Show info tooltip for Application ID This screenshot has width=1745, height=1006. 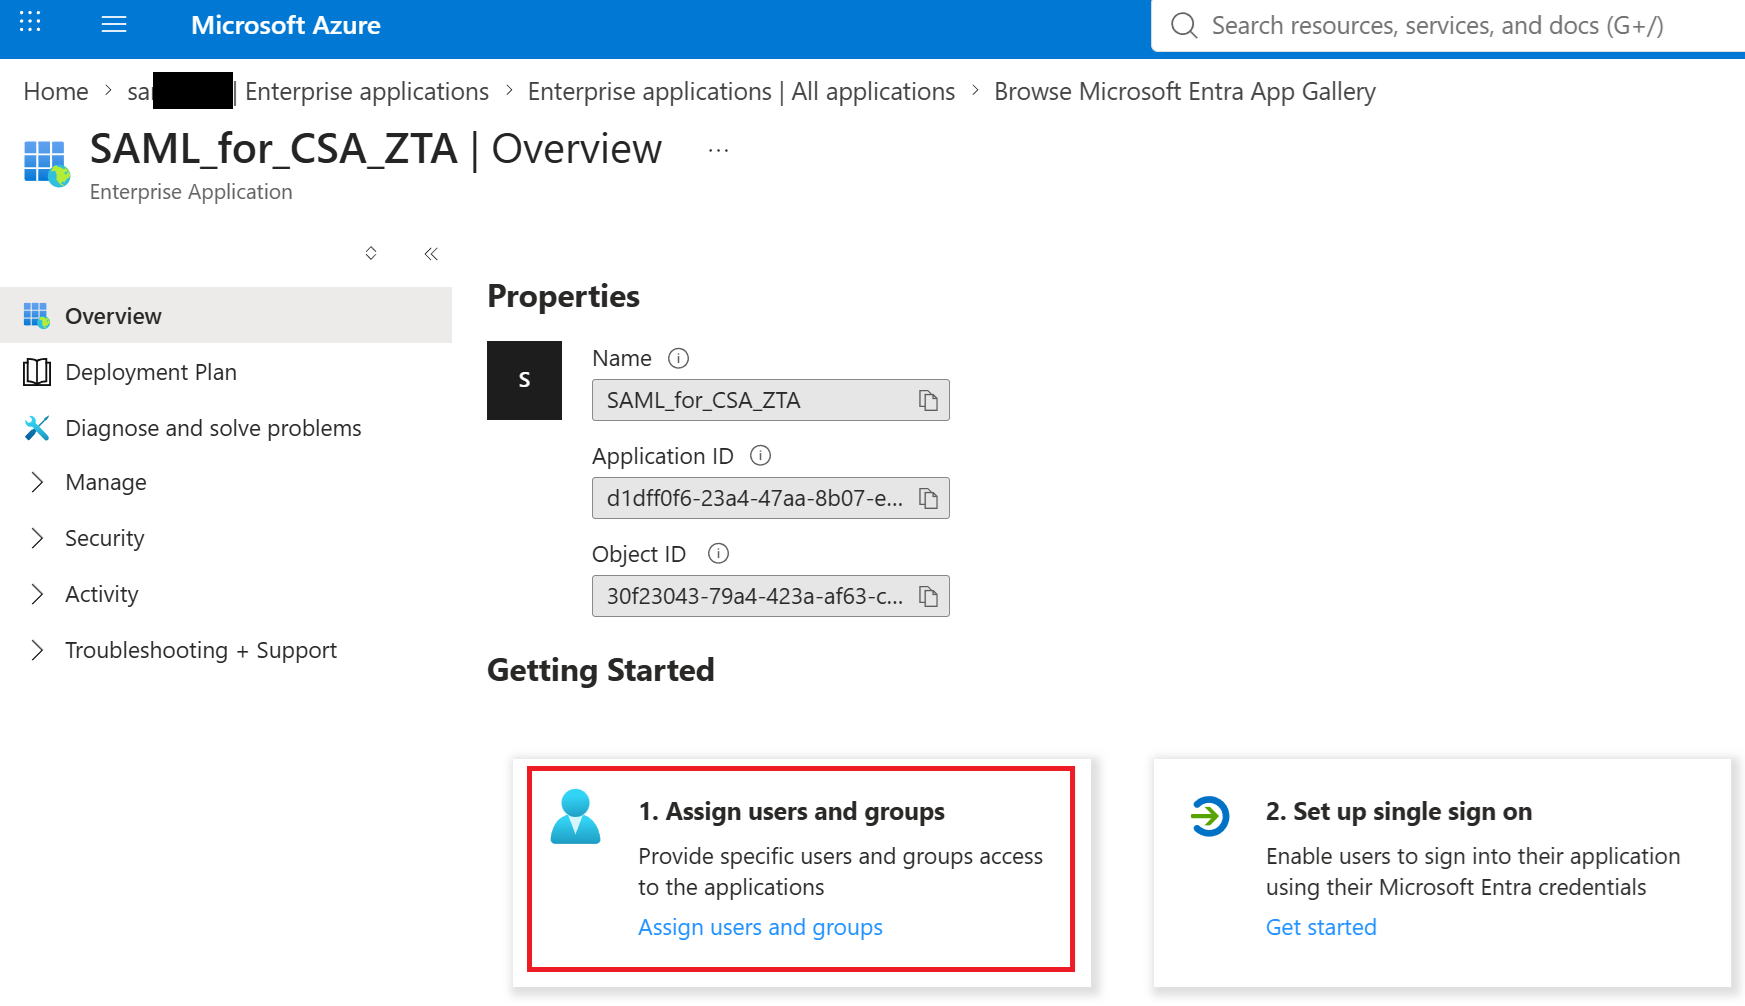tap(760, 456)
